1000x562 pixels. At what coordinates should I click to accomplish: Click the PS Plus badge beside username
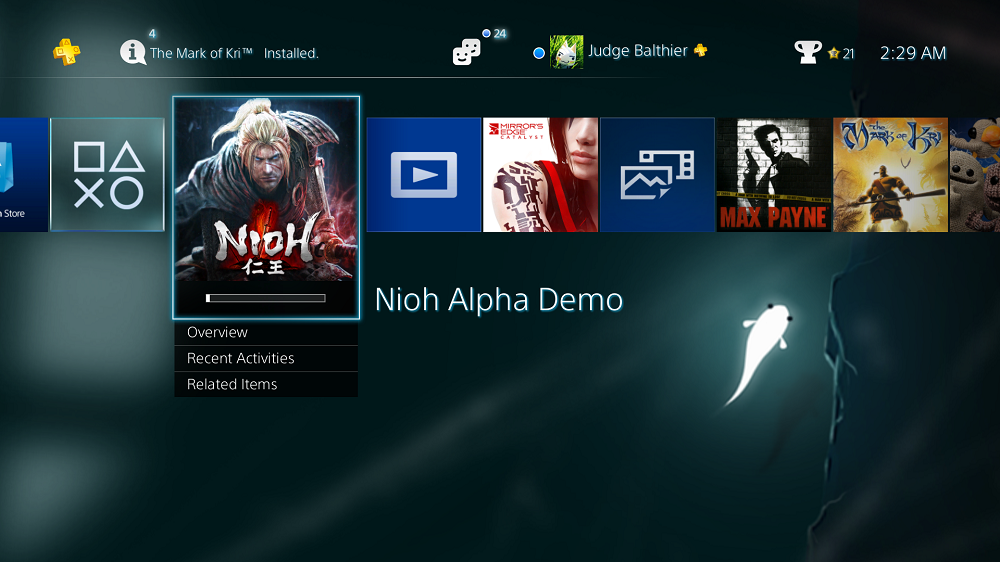(x=700, y=50)
